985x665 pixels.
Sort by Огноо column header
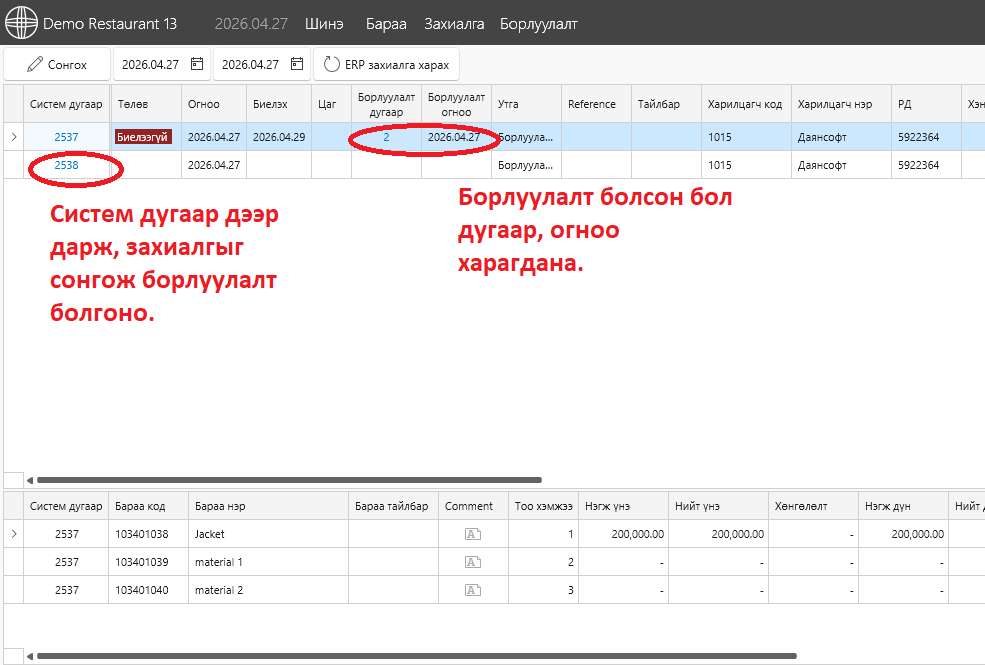coord(214,104)
